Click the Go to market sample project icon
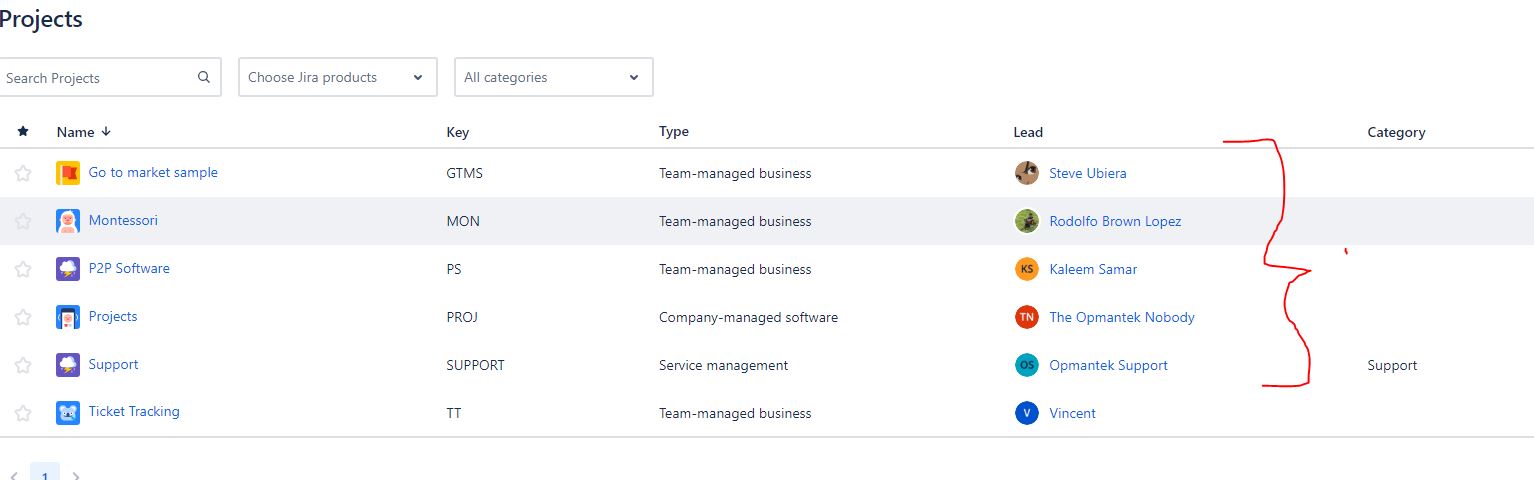Screen dimensions: 1534x480 [x=68, y=173]
